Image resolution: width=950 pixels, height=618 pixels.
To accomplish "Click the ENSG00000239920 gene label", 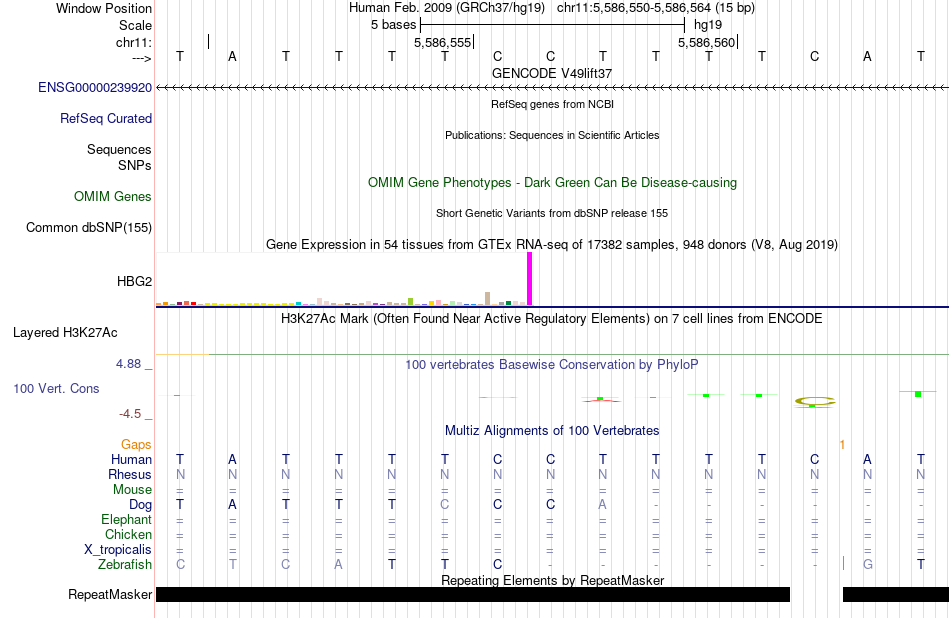I will (x=95, y=87).
